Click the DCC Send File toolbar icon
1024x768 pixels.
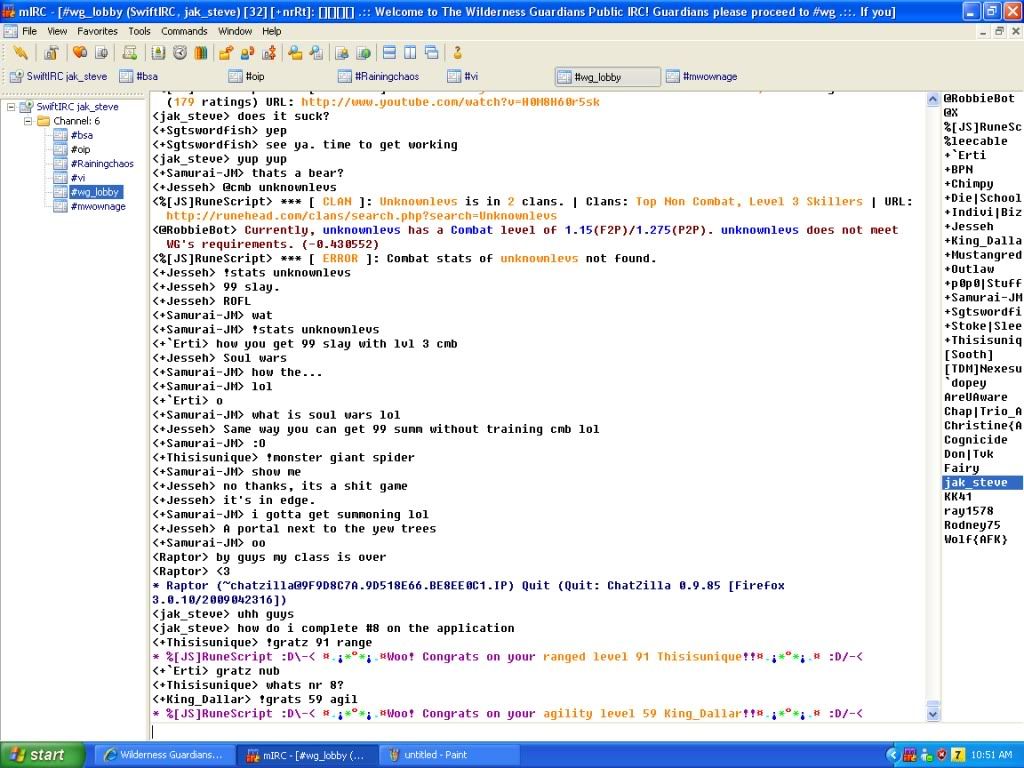[226, 53]
